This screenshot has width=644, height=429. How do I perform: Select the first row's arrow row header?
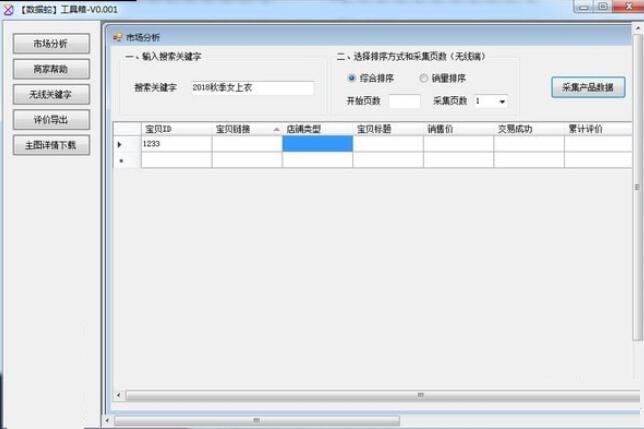(x=127, y=144)
